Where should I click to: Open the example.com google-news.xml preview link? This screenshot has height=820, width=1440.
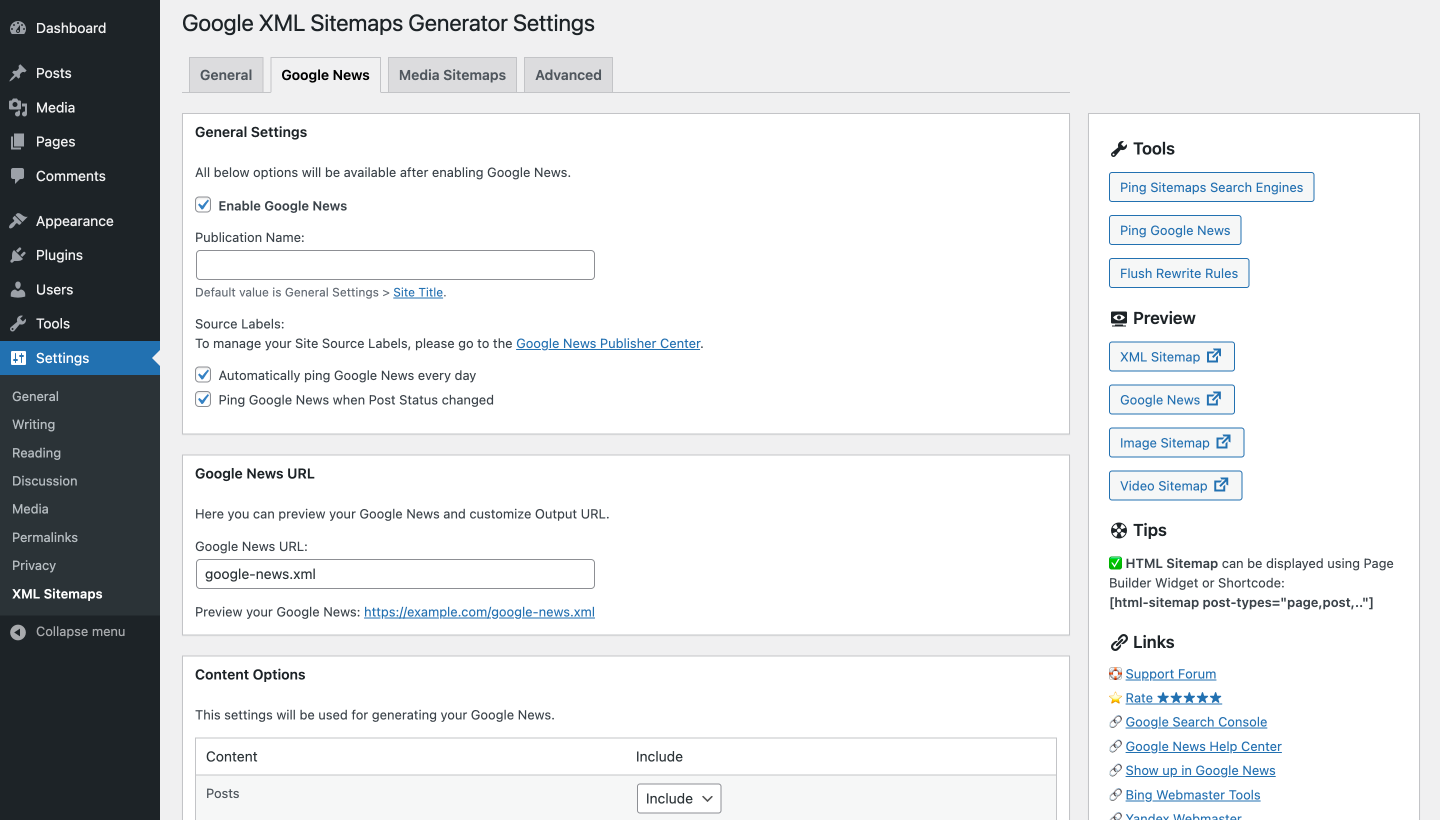click(479, 612)
